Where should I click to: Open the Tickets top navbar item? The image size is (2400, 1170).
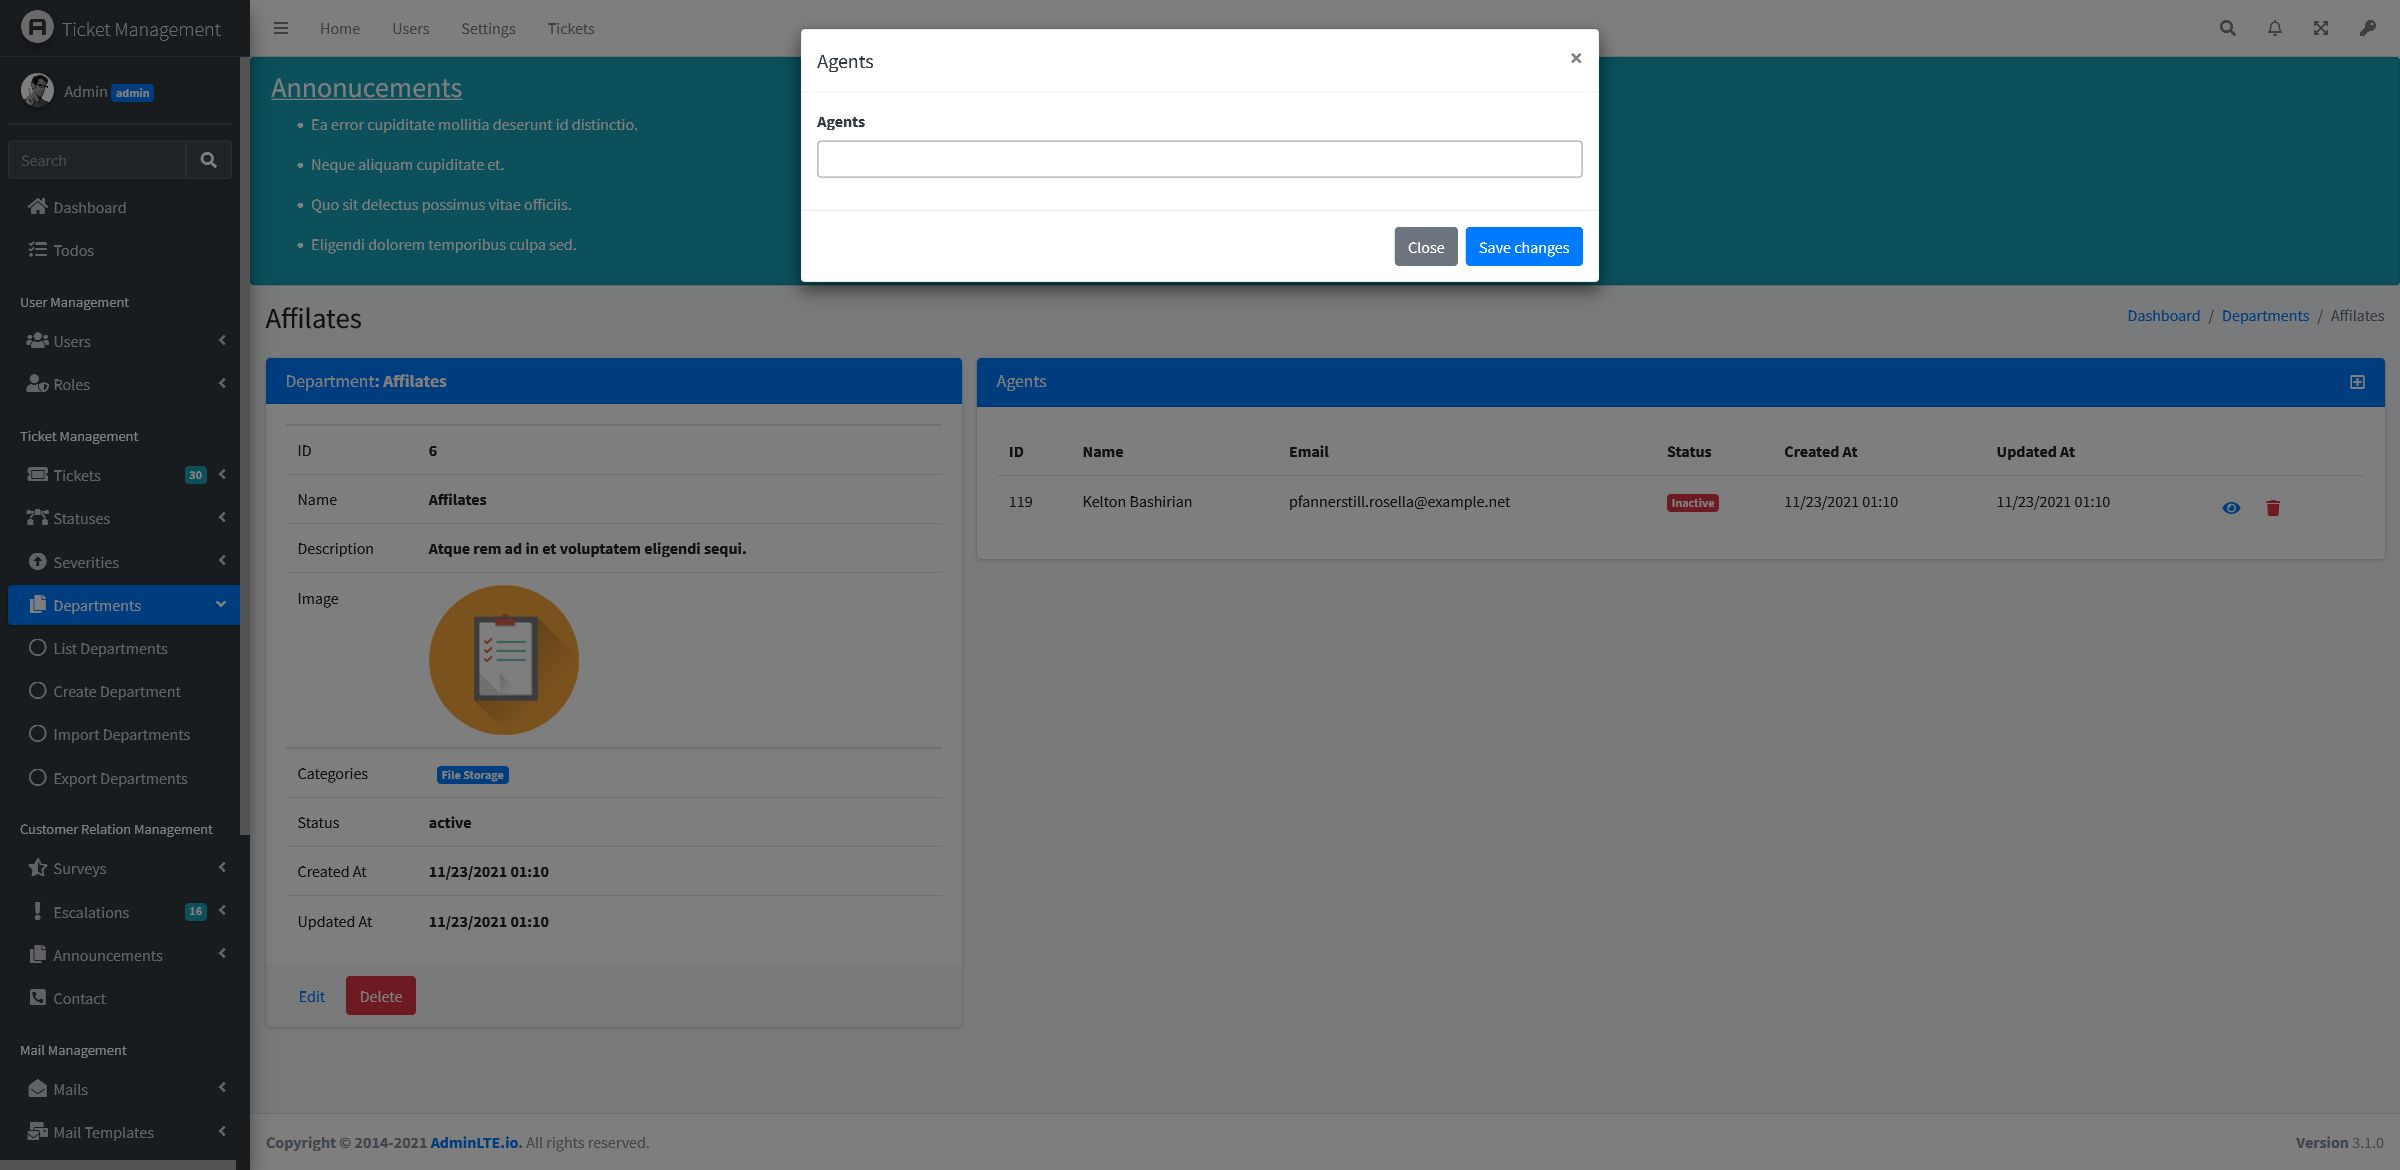(570, 28)
